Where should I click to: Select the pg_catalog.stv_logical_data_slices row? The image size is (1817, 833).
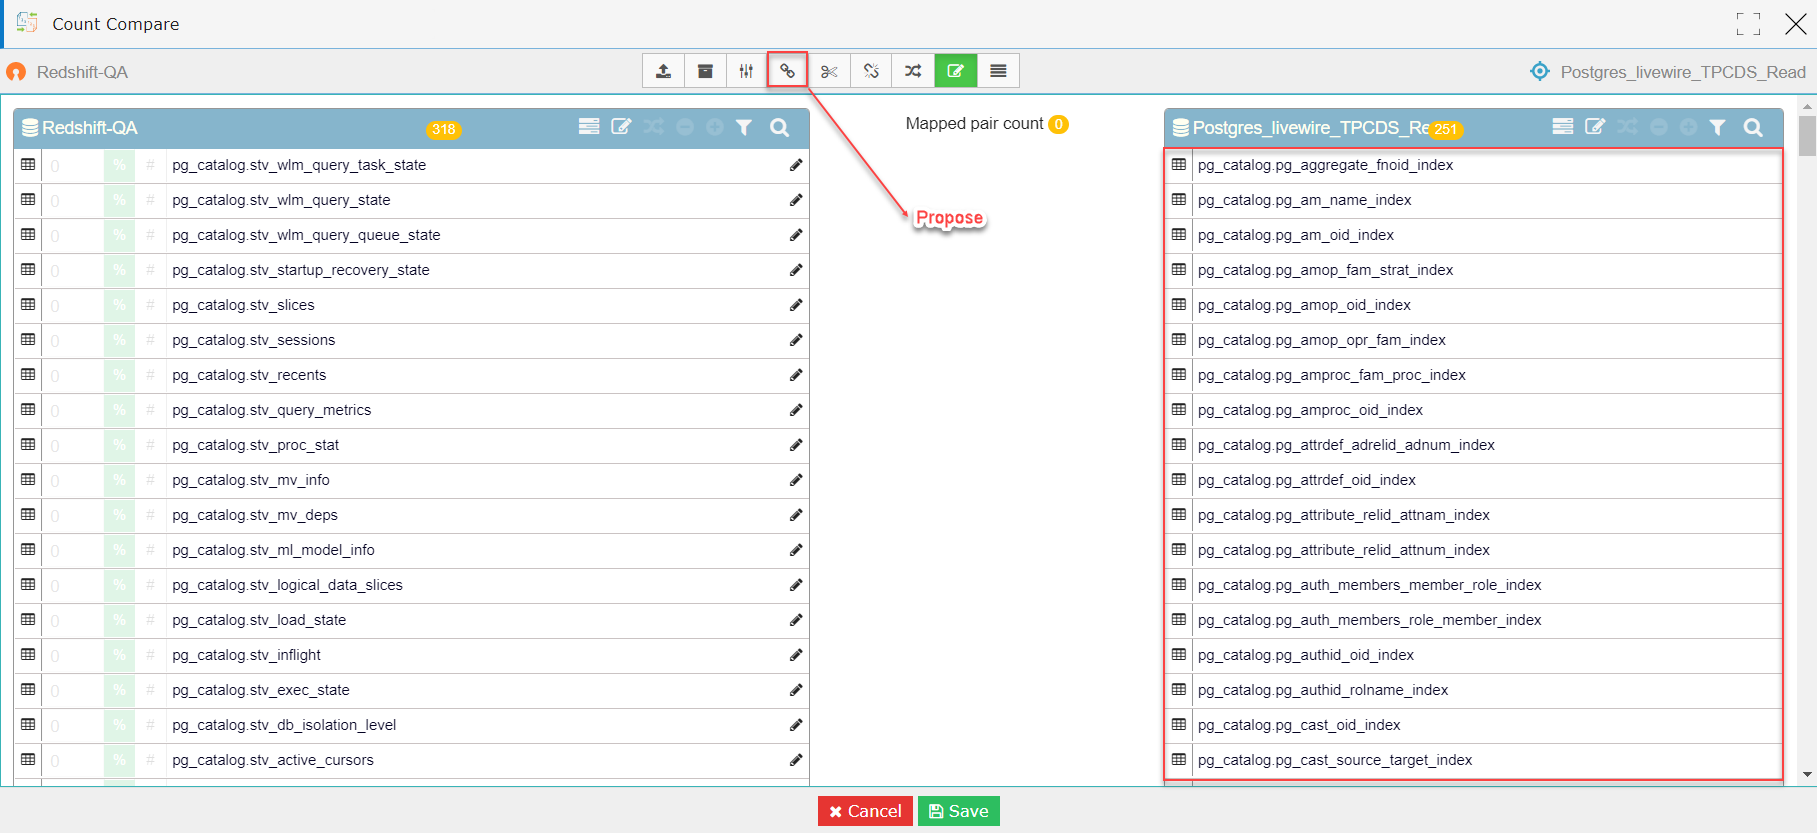(x=411, y=585)
